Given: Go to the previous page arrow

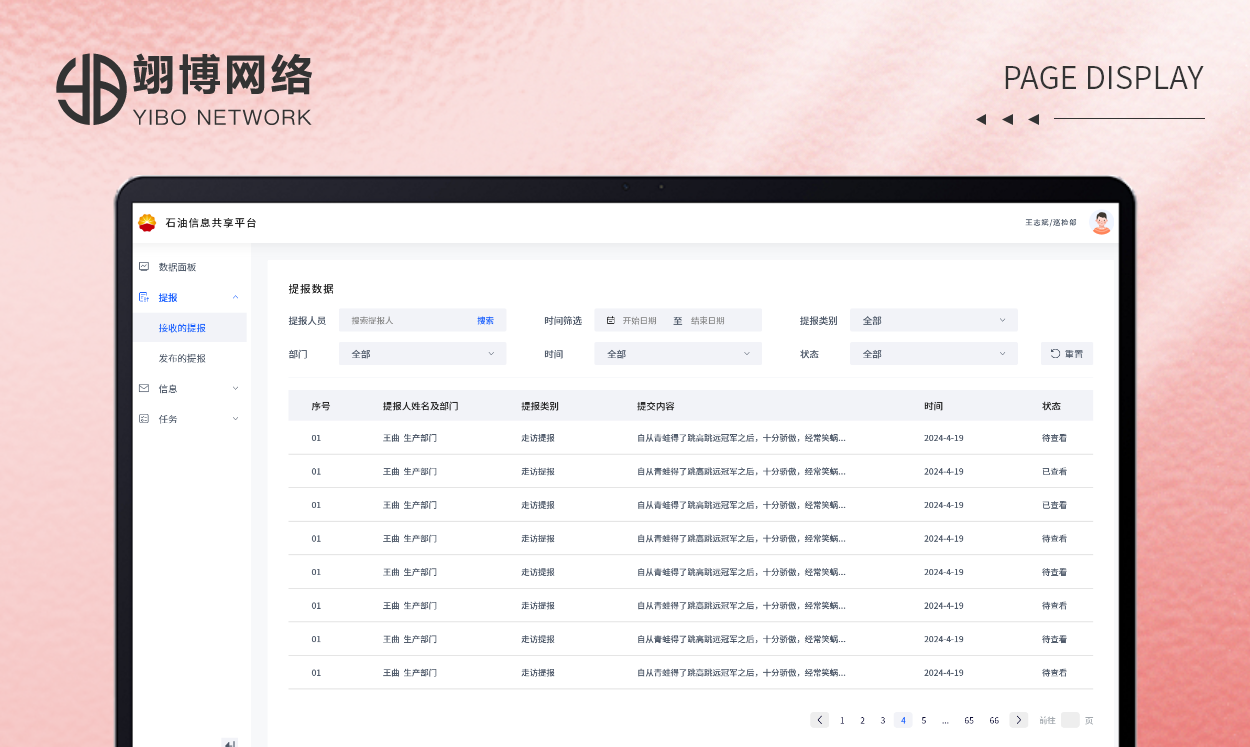Looking at the screenshot, I should [819, 720].
